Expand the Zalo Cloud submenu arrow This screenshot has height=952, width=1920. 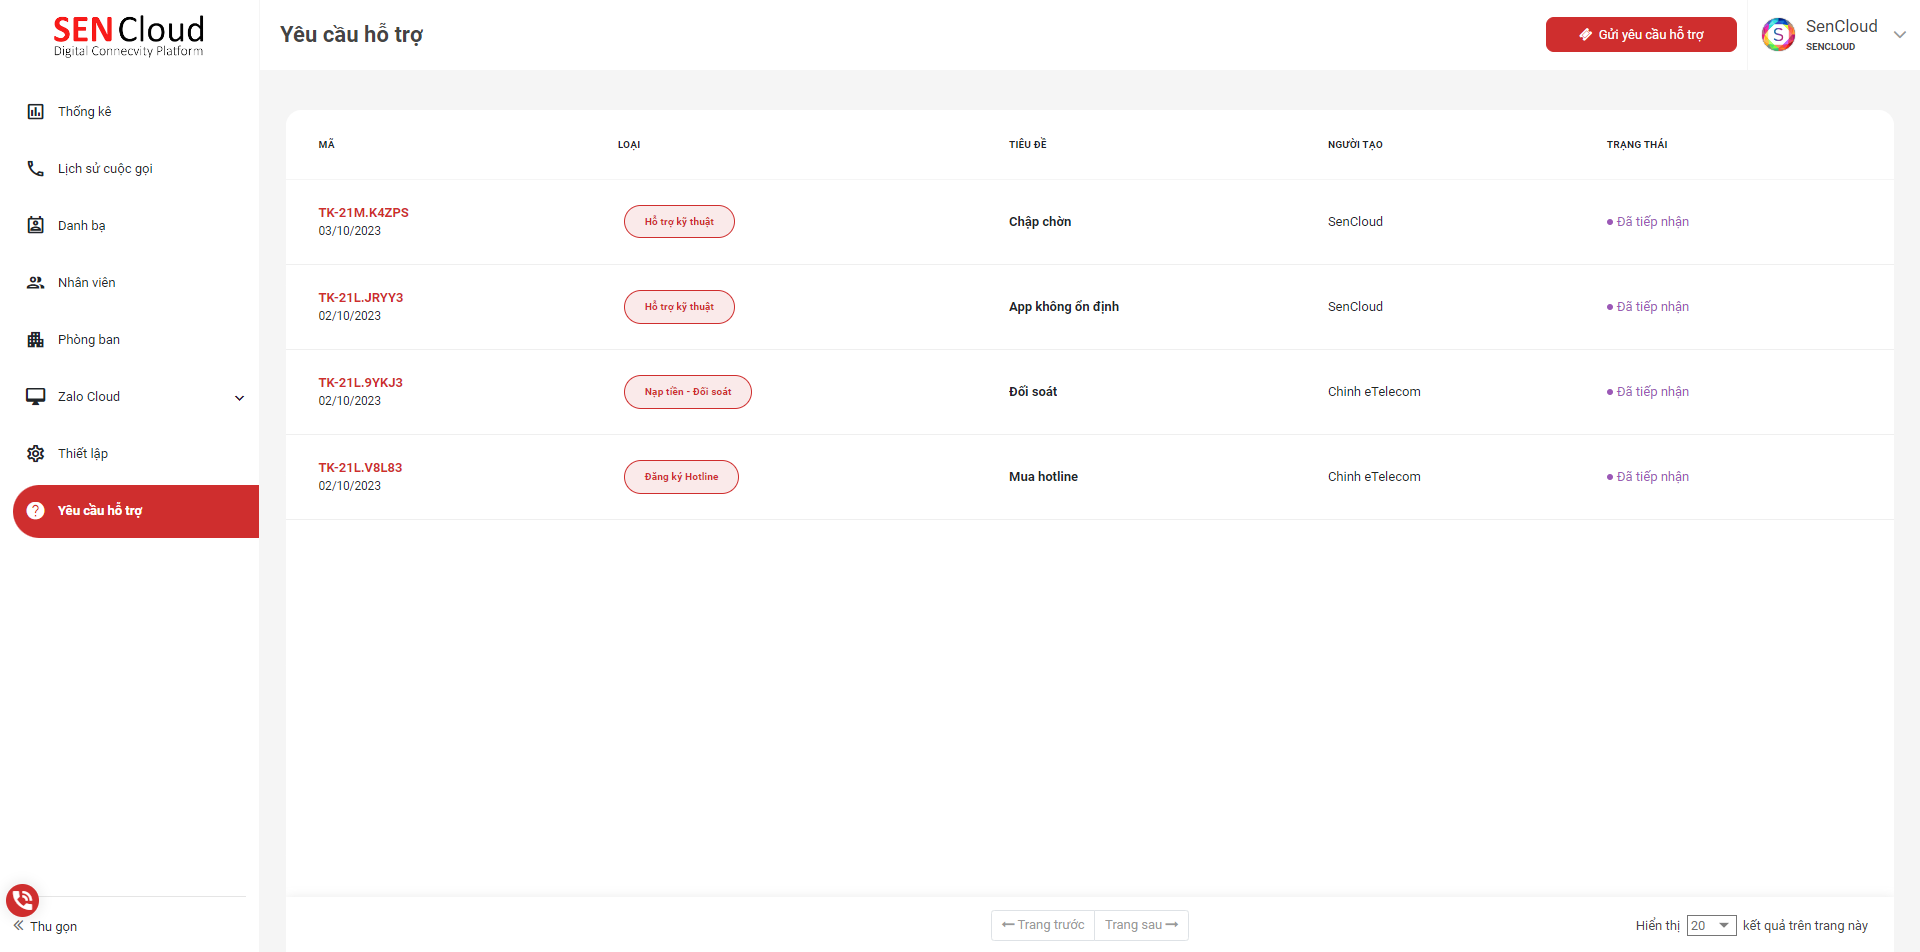(239, 398)
